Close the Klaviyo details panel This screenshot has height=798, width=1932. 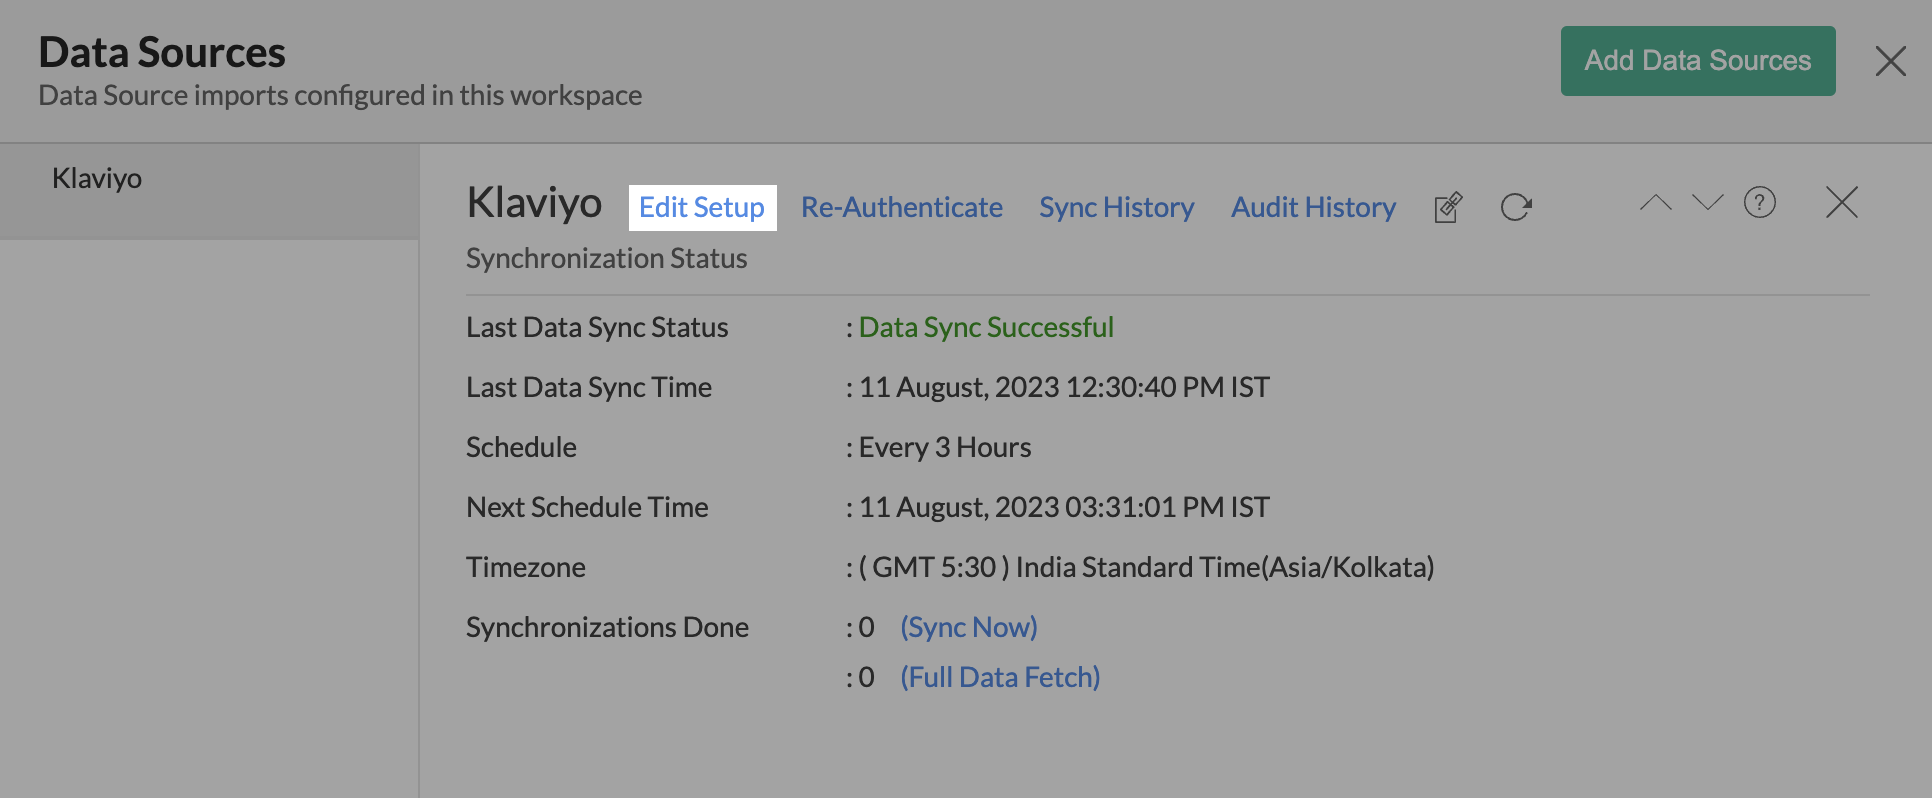pyautogui.click(x=1841, y=203)
